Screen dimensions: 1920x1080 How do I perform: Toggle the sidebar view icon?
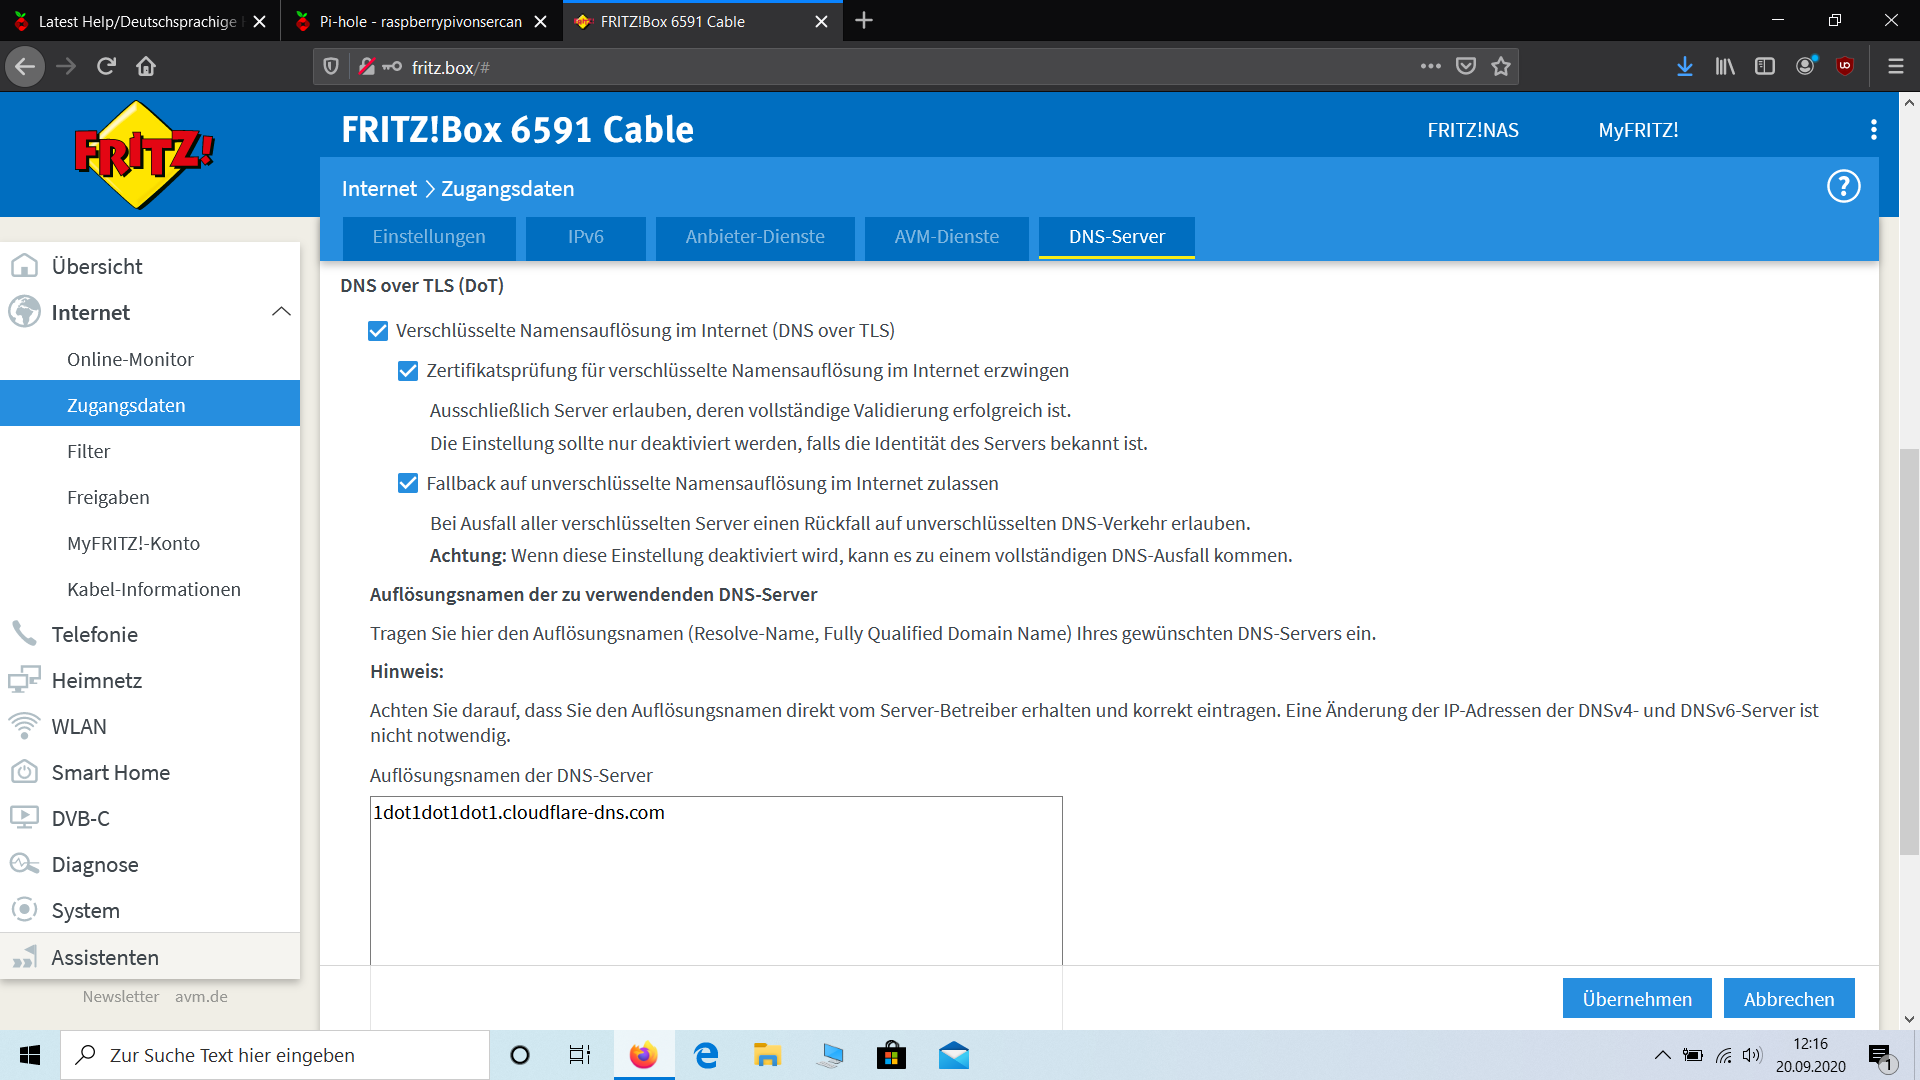point(1765,67)
